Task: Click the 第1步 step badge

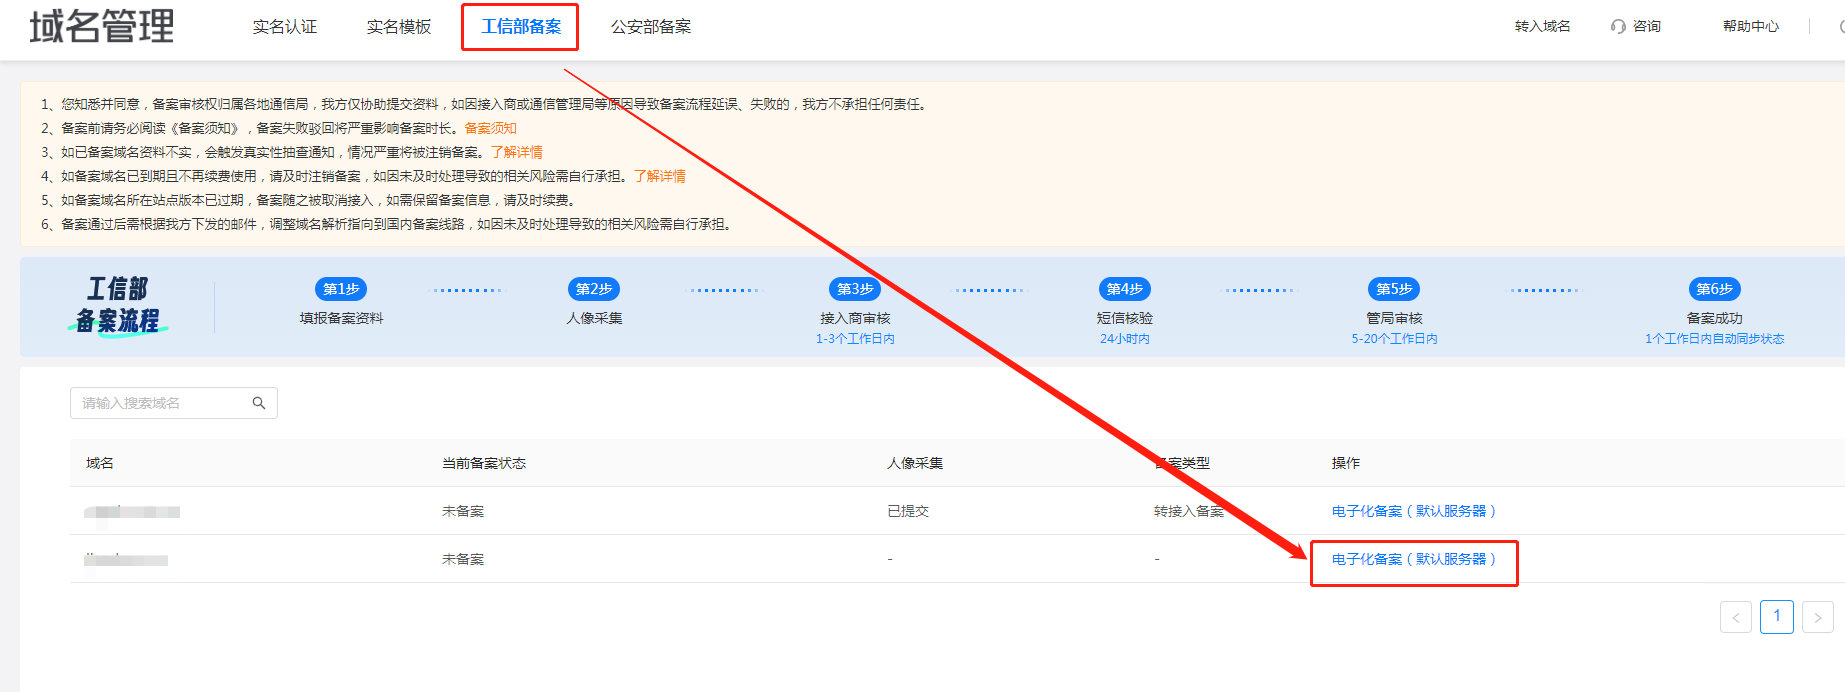Action: pos(341,289)
